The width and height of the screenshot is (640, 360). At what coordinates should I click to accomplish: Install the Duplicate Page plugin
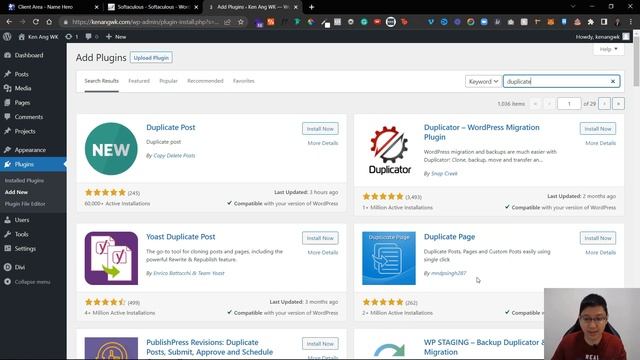click(598, 238)
